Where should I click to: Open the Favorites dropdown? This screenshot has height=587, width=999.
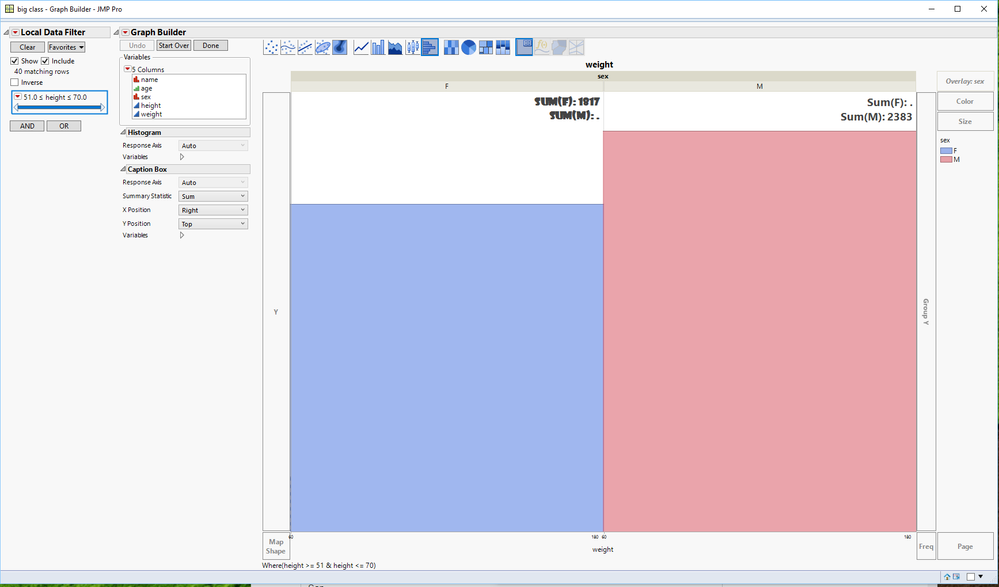pyautogui.click(x=67, y=47)
